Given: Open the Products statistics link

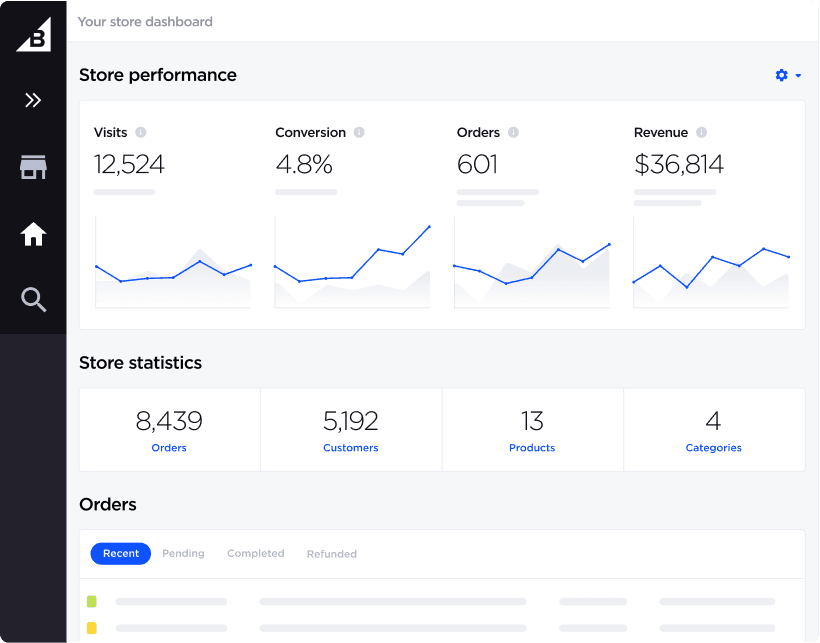Looking at the screenshot, I should click(532, 448).
